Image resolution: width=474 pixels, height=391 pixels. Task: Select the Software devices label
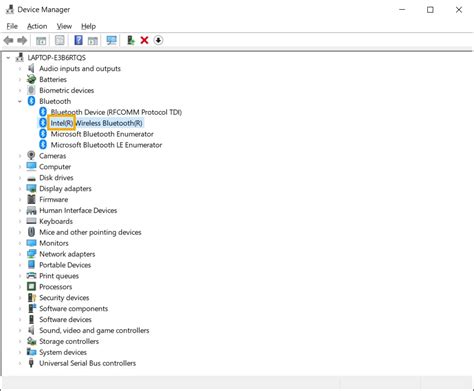click(65, 319)
